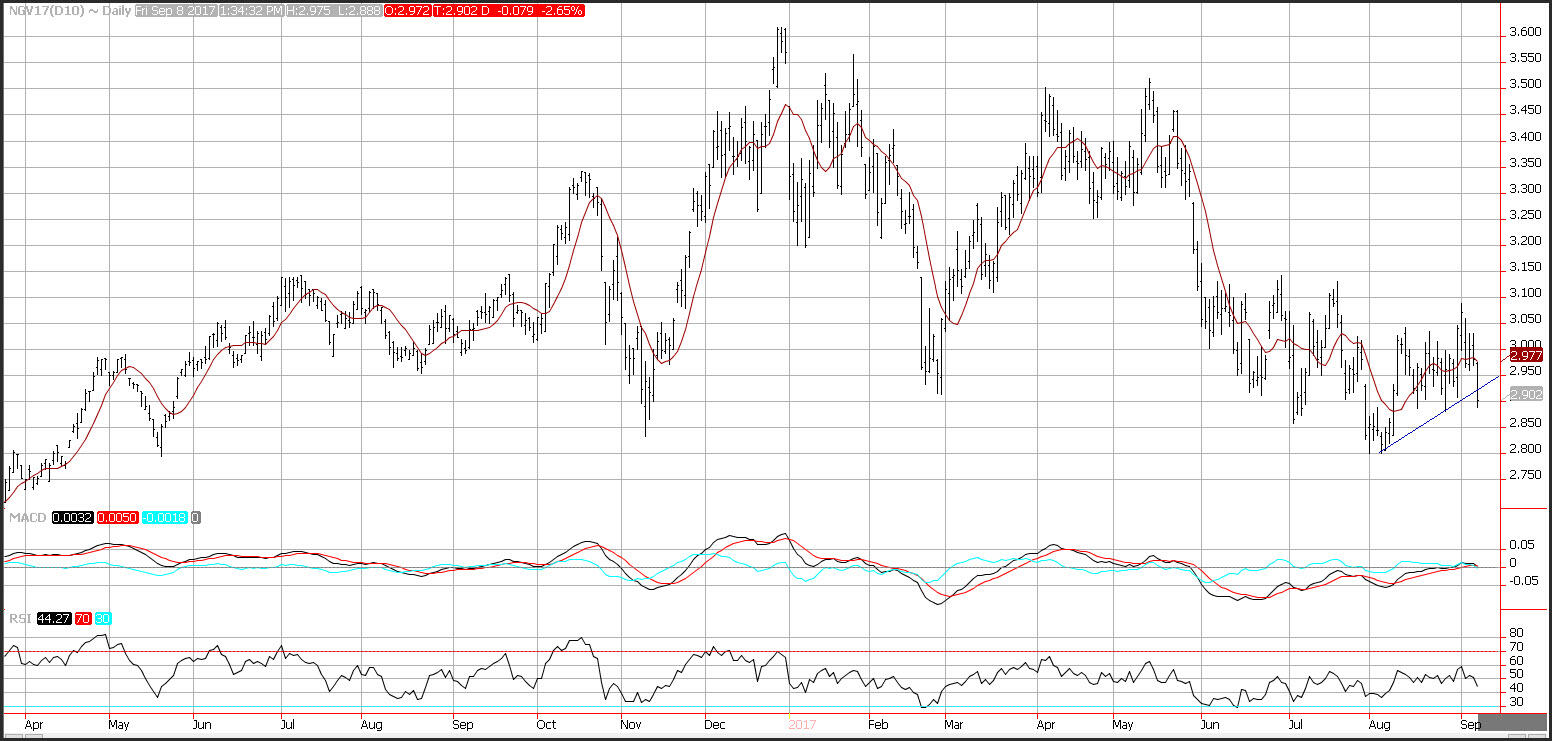Open the RSI indicator label
Screen dimensions: 1552x741
point(18,619)
